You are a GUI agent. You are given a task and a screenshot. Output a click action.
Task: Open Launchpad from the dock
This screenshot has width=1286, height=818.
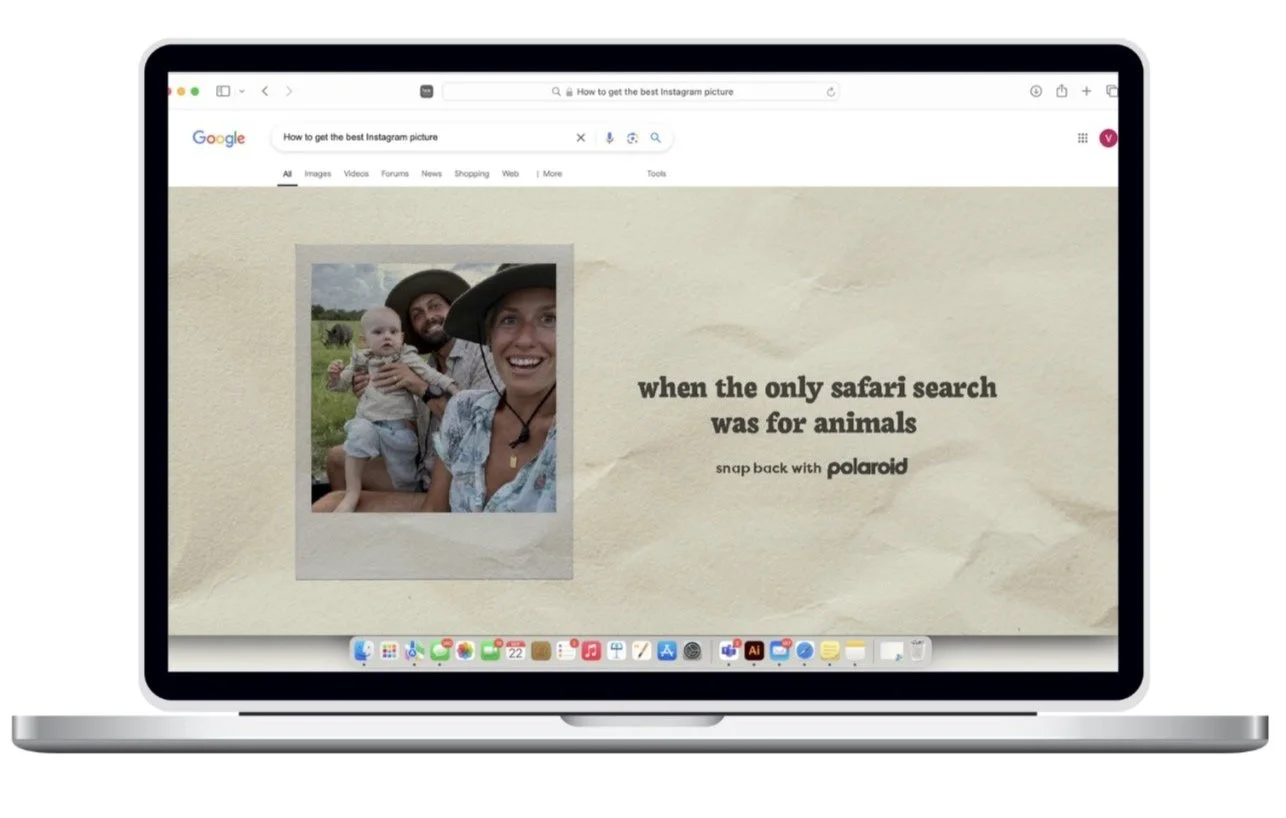click(x=389, y=651)
